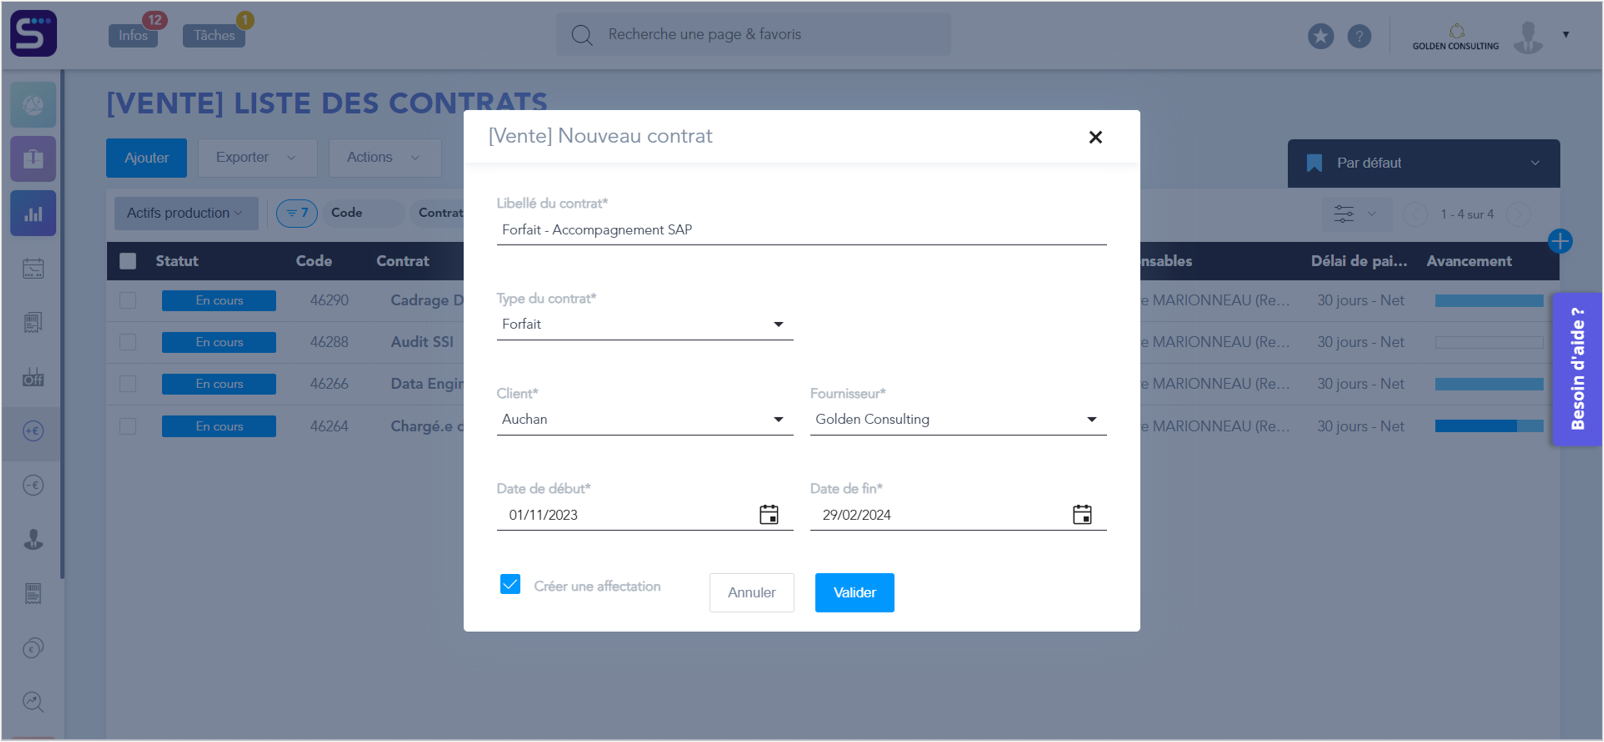Check the row 46290 checkbox
The width and height of the screenshot is (1604, 742).
[128, 300]
